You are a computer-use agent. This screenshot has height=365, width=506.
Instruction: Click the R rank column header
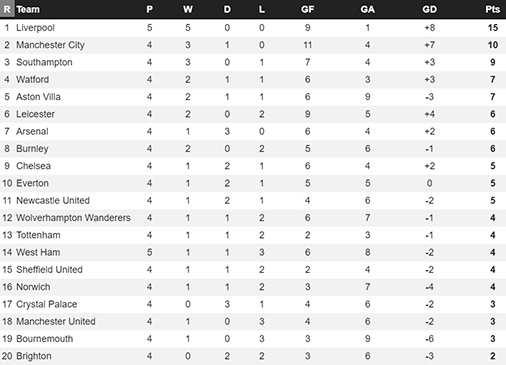pos(7,9)
